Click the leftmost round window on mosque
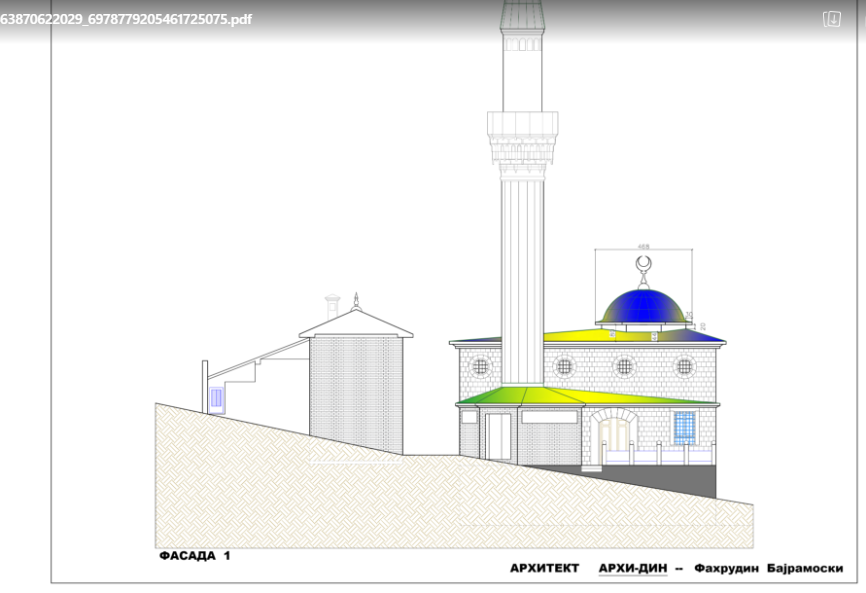Viewport: 866px width, 593px height. click(x=480, y=366)
